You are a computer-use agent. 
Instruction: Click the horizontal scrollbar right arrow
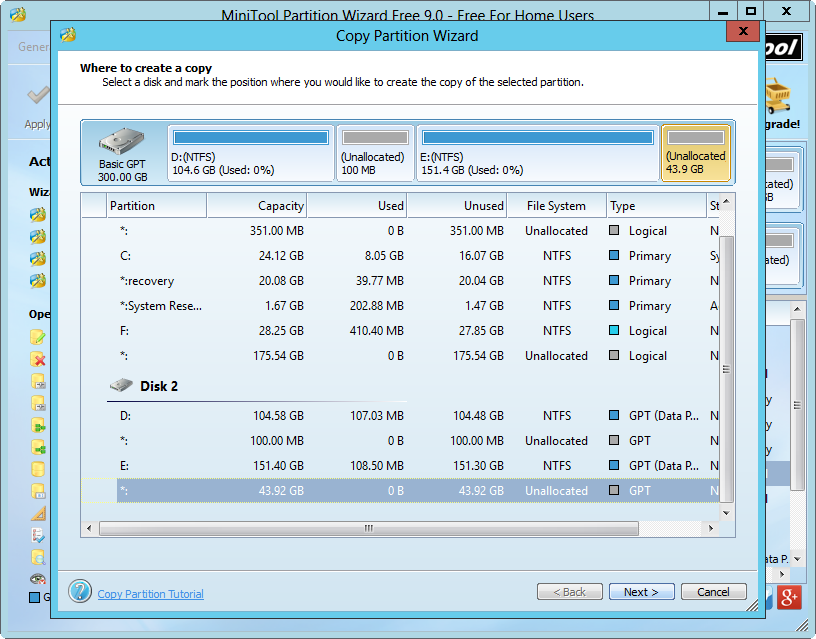click(711, 529)
